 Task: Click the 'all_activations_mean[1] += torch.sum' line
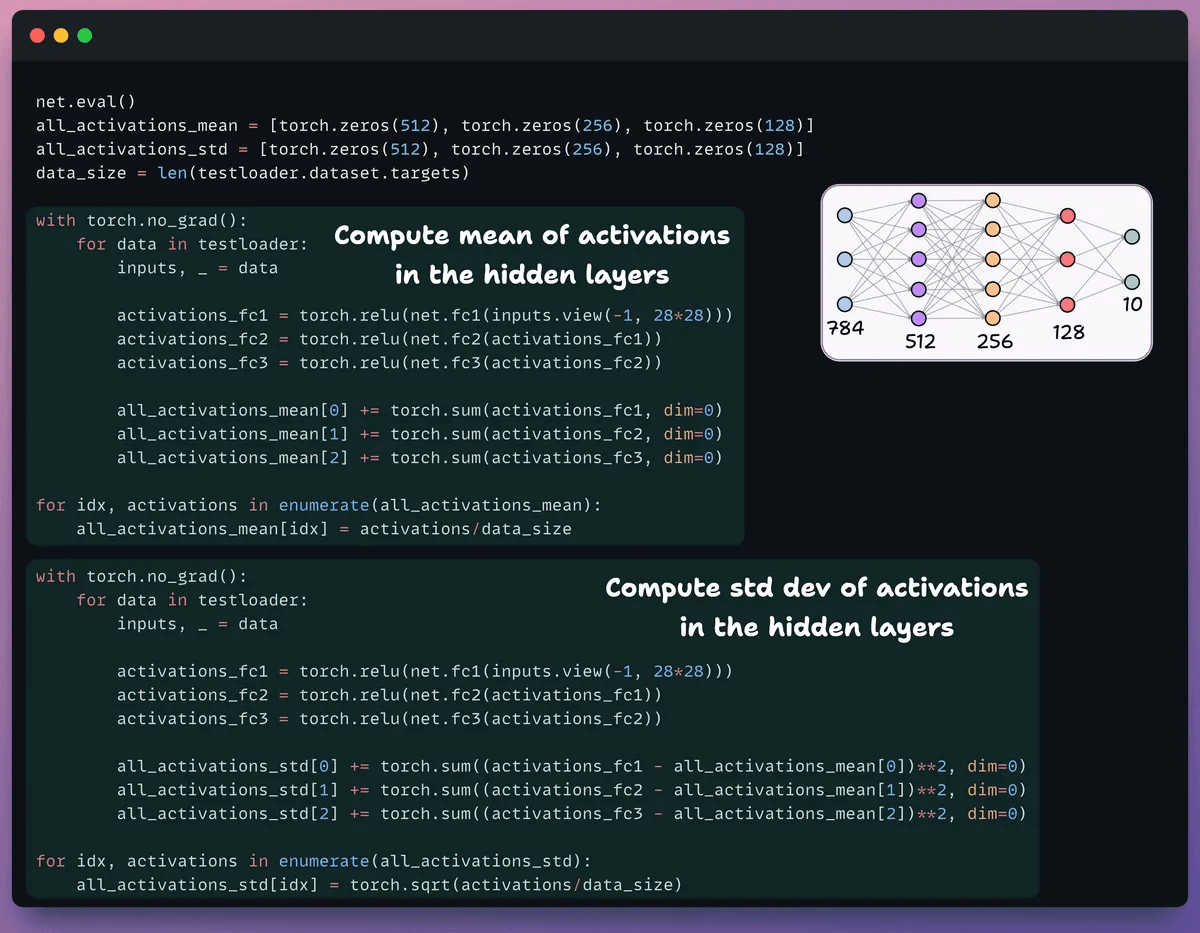pos(419,434)
